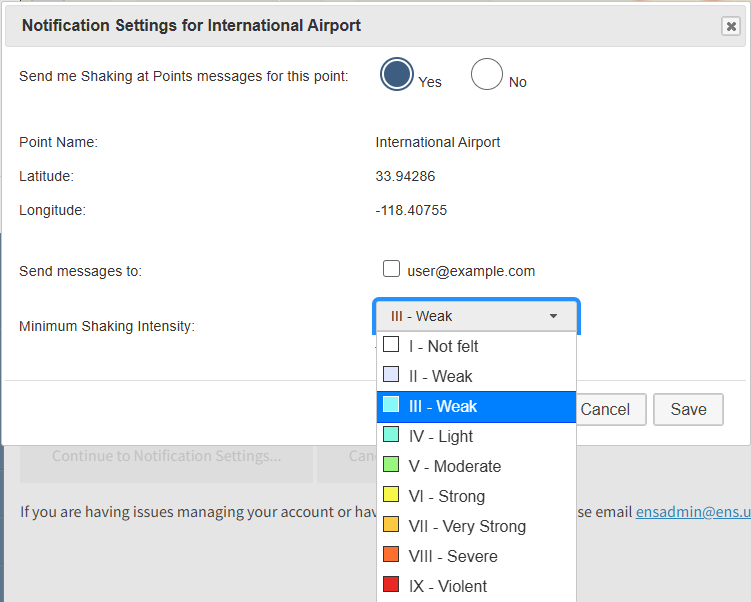Select No for Shaking at Points messages
This screenshot has height=602, width=751.
(x=487, y=74)
